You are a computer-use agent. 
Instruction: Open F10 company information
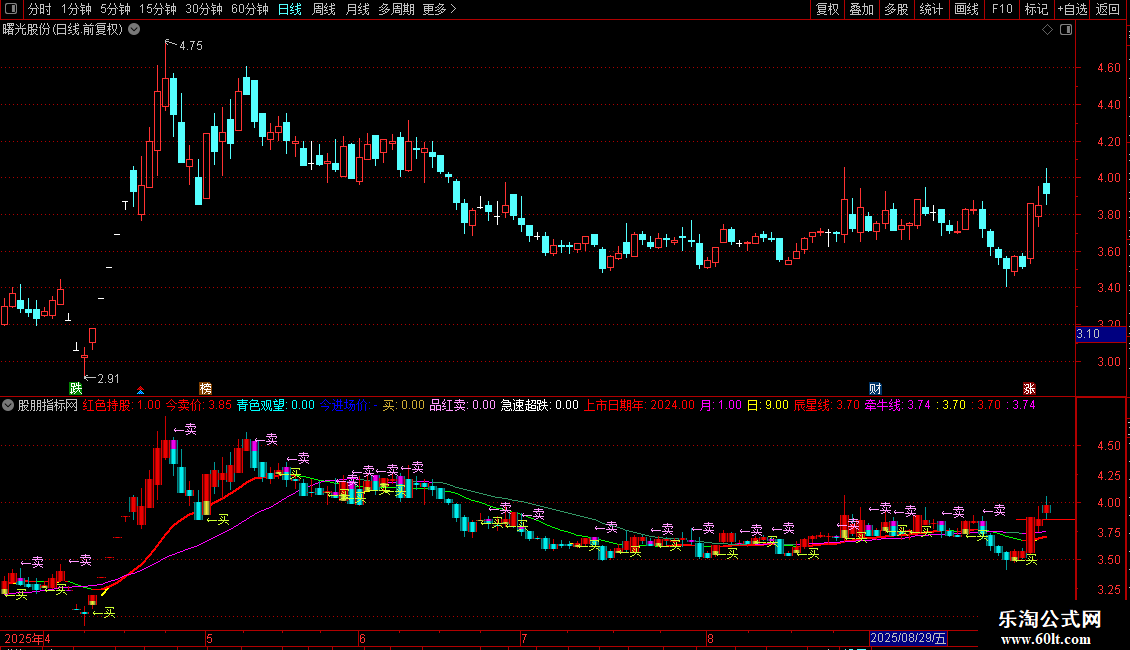coord(1002,9)
